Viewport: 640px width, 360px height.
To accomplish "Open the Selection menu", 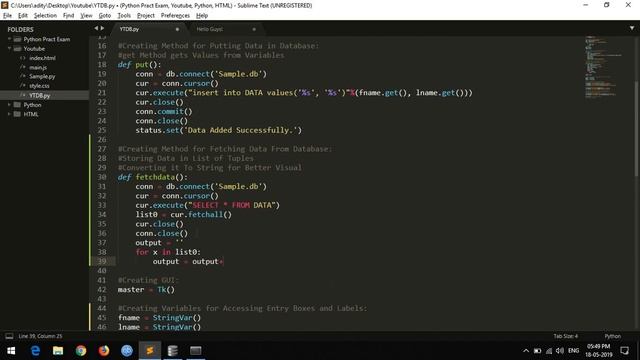I will [45, 16].
